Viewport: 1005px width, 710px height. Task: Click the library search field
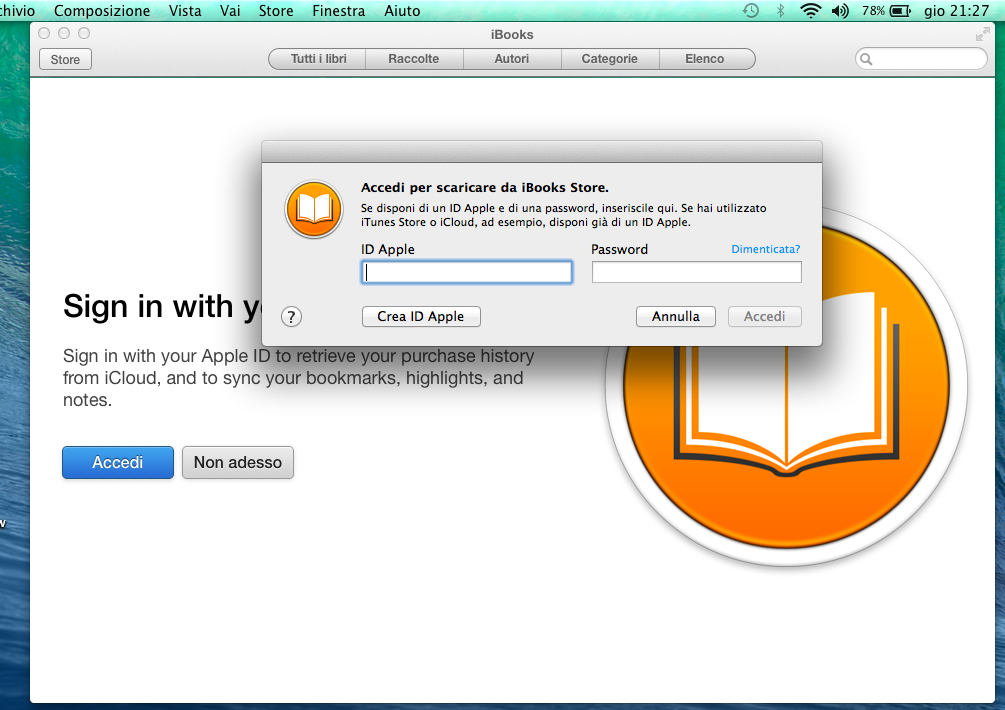pos(921,60)
